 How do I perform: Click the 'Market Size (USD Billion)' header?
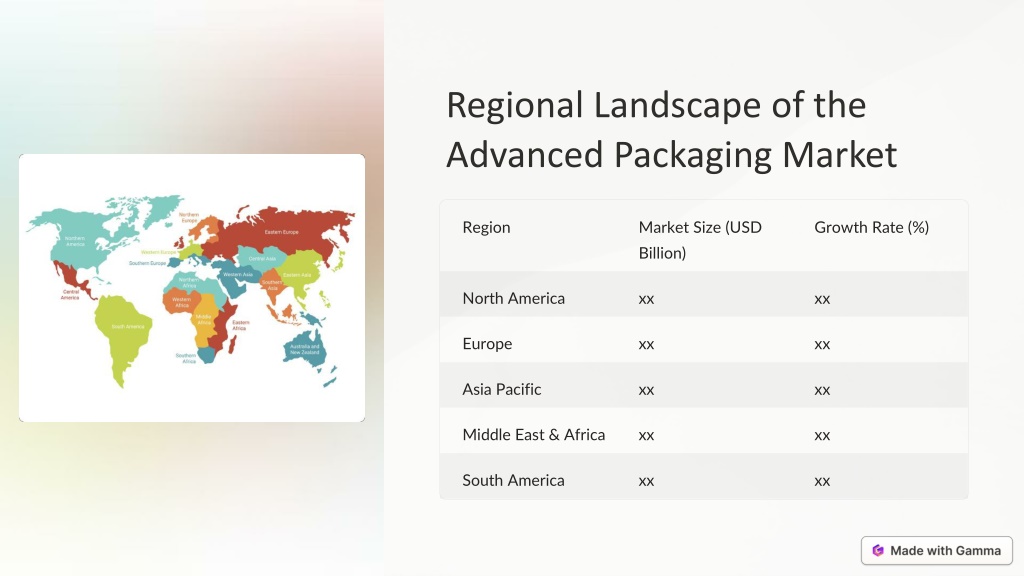pyautogui.click(x=700, y=240)
